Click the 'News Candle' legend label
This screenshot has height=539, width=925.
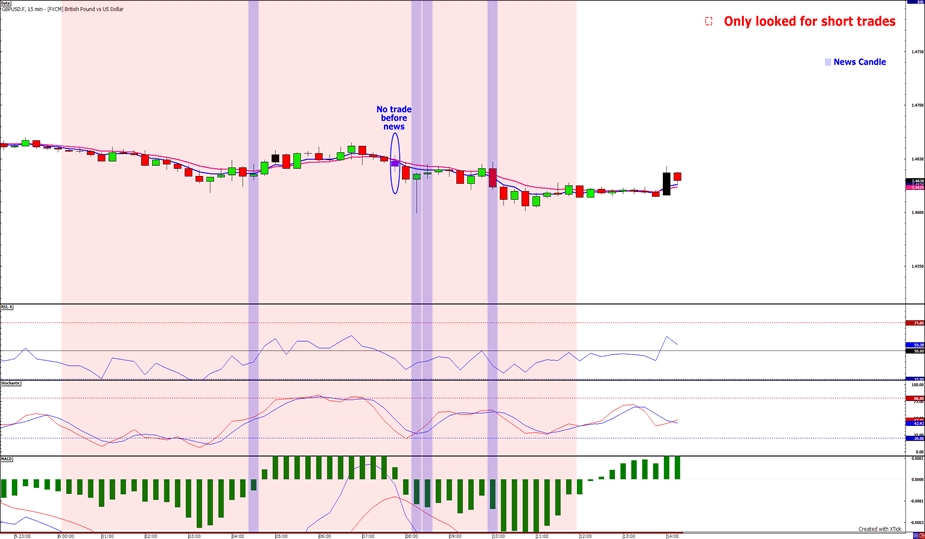pyautogui.click(x=860, y=62)
